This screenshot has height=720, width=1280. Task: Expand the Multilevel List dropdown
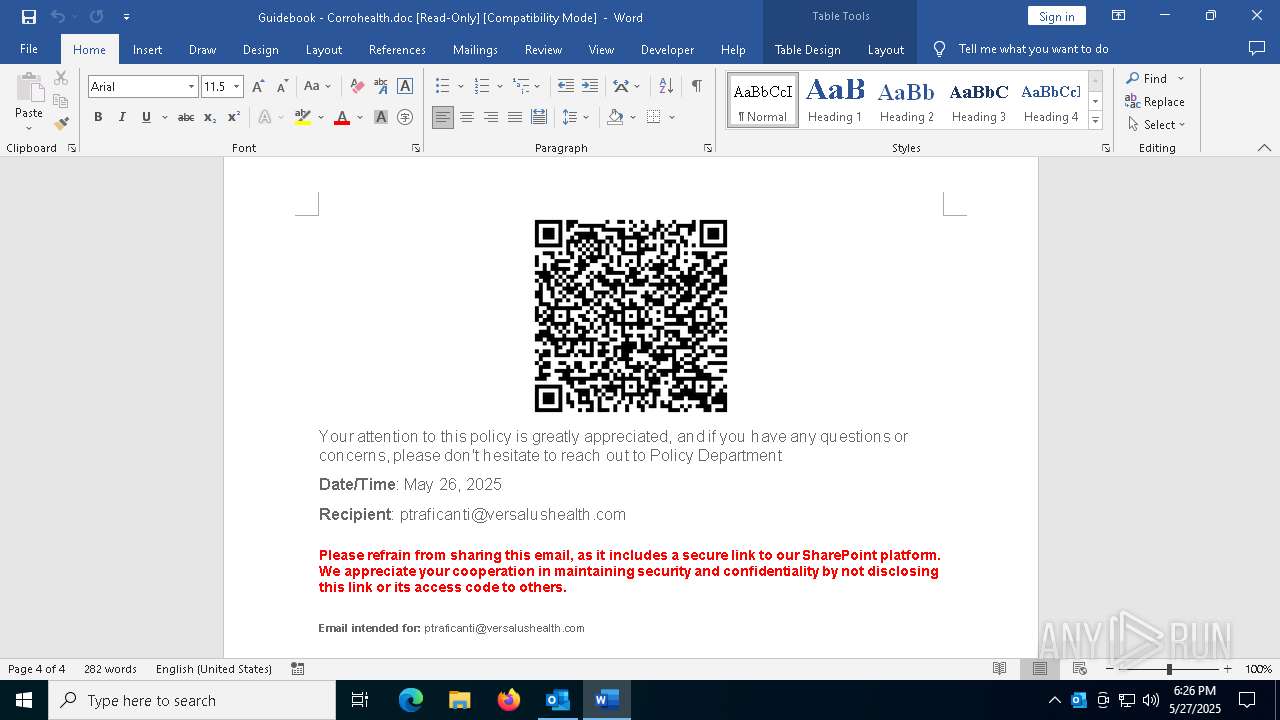(x=537, y=87)
